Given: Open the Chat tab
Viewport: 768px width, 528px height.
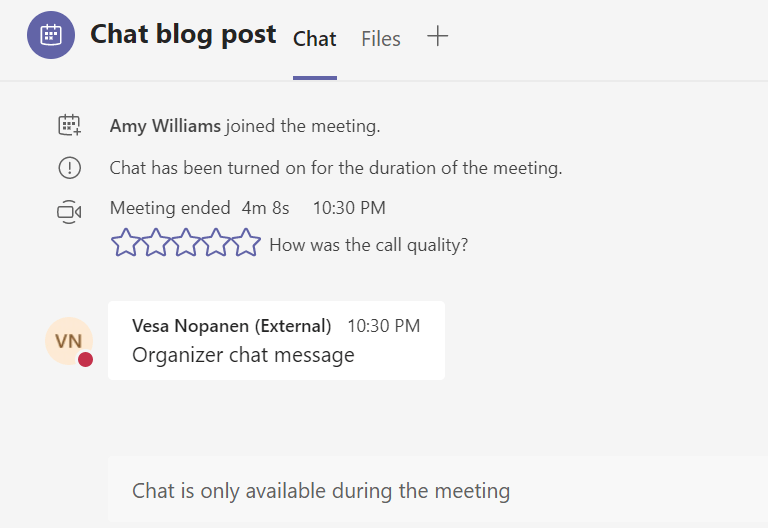Looking at the screenshot, I should [314, 39].
